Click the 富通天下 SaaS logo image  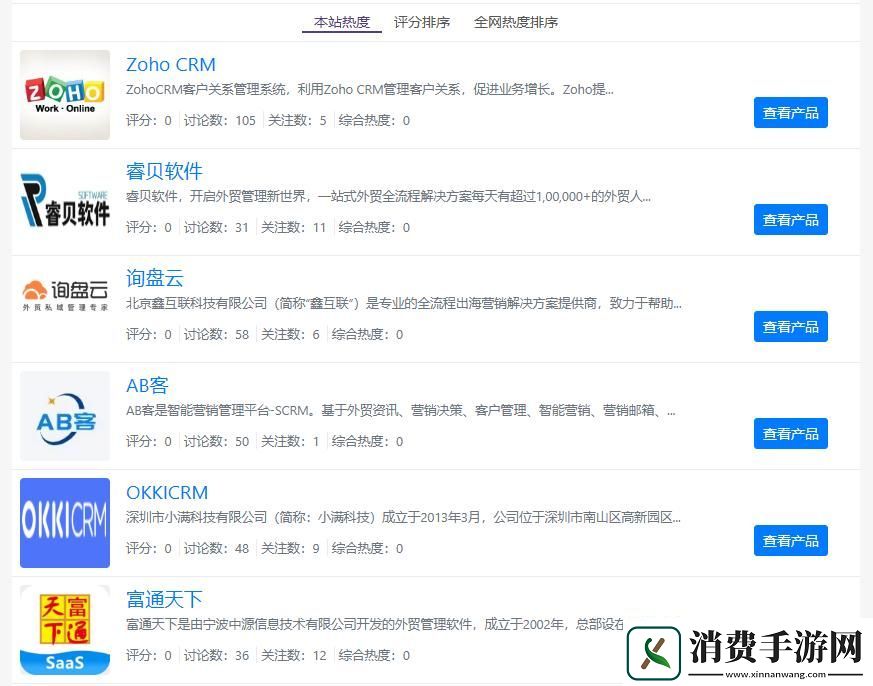pos(65,630)
